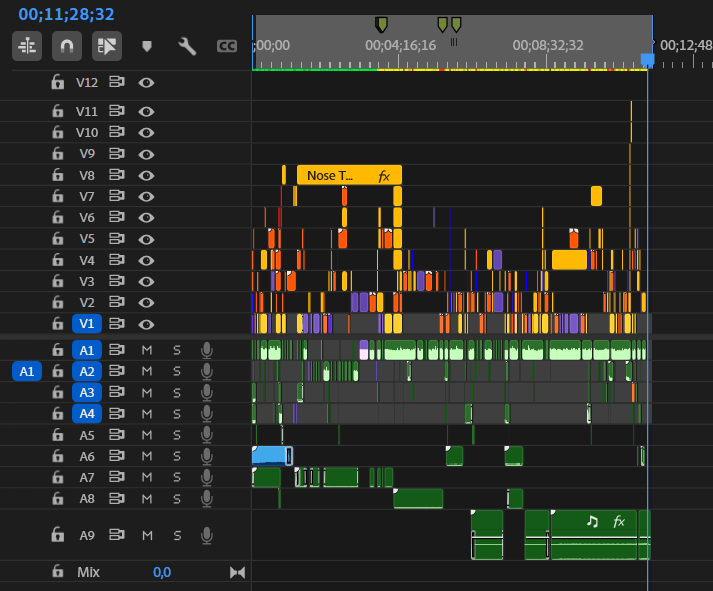Hide the V4 track output
This screenshot has width=713, height=591.
(x=146, y=260)
